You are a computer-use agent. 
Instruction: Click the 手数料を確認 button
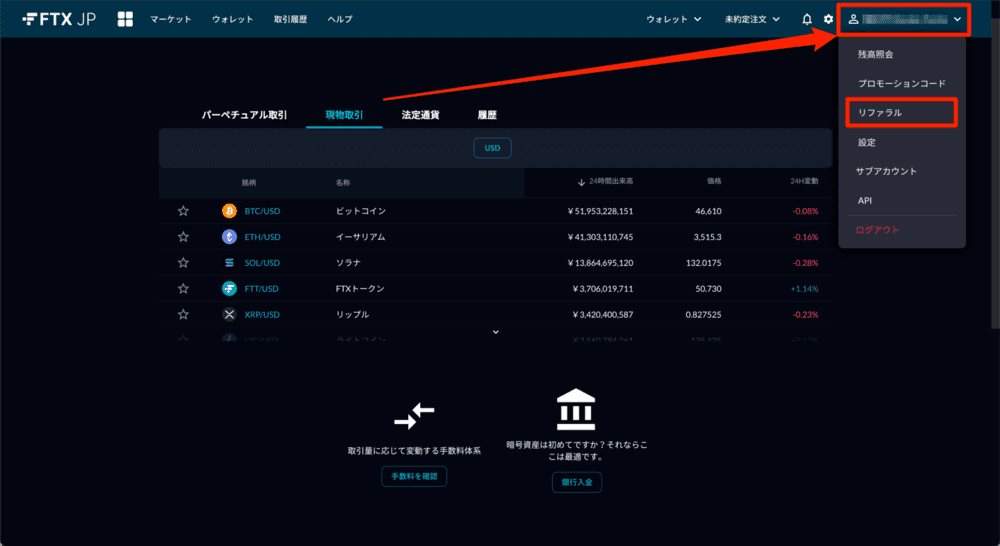pyautogui.click(x=414, y=476)
